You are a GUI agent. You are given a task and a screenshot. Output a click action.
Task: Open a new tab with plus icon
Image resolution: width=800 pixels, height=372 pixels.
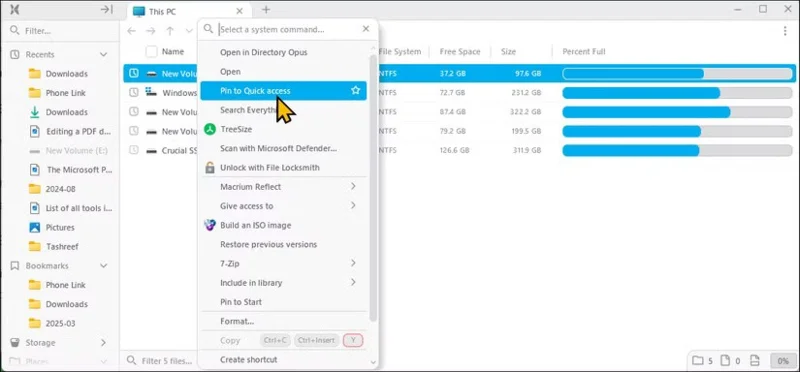pyautogui.click(x=266, y=10)
